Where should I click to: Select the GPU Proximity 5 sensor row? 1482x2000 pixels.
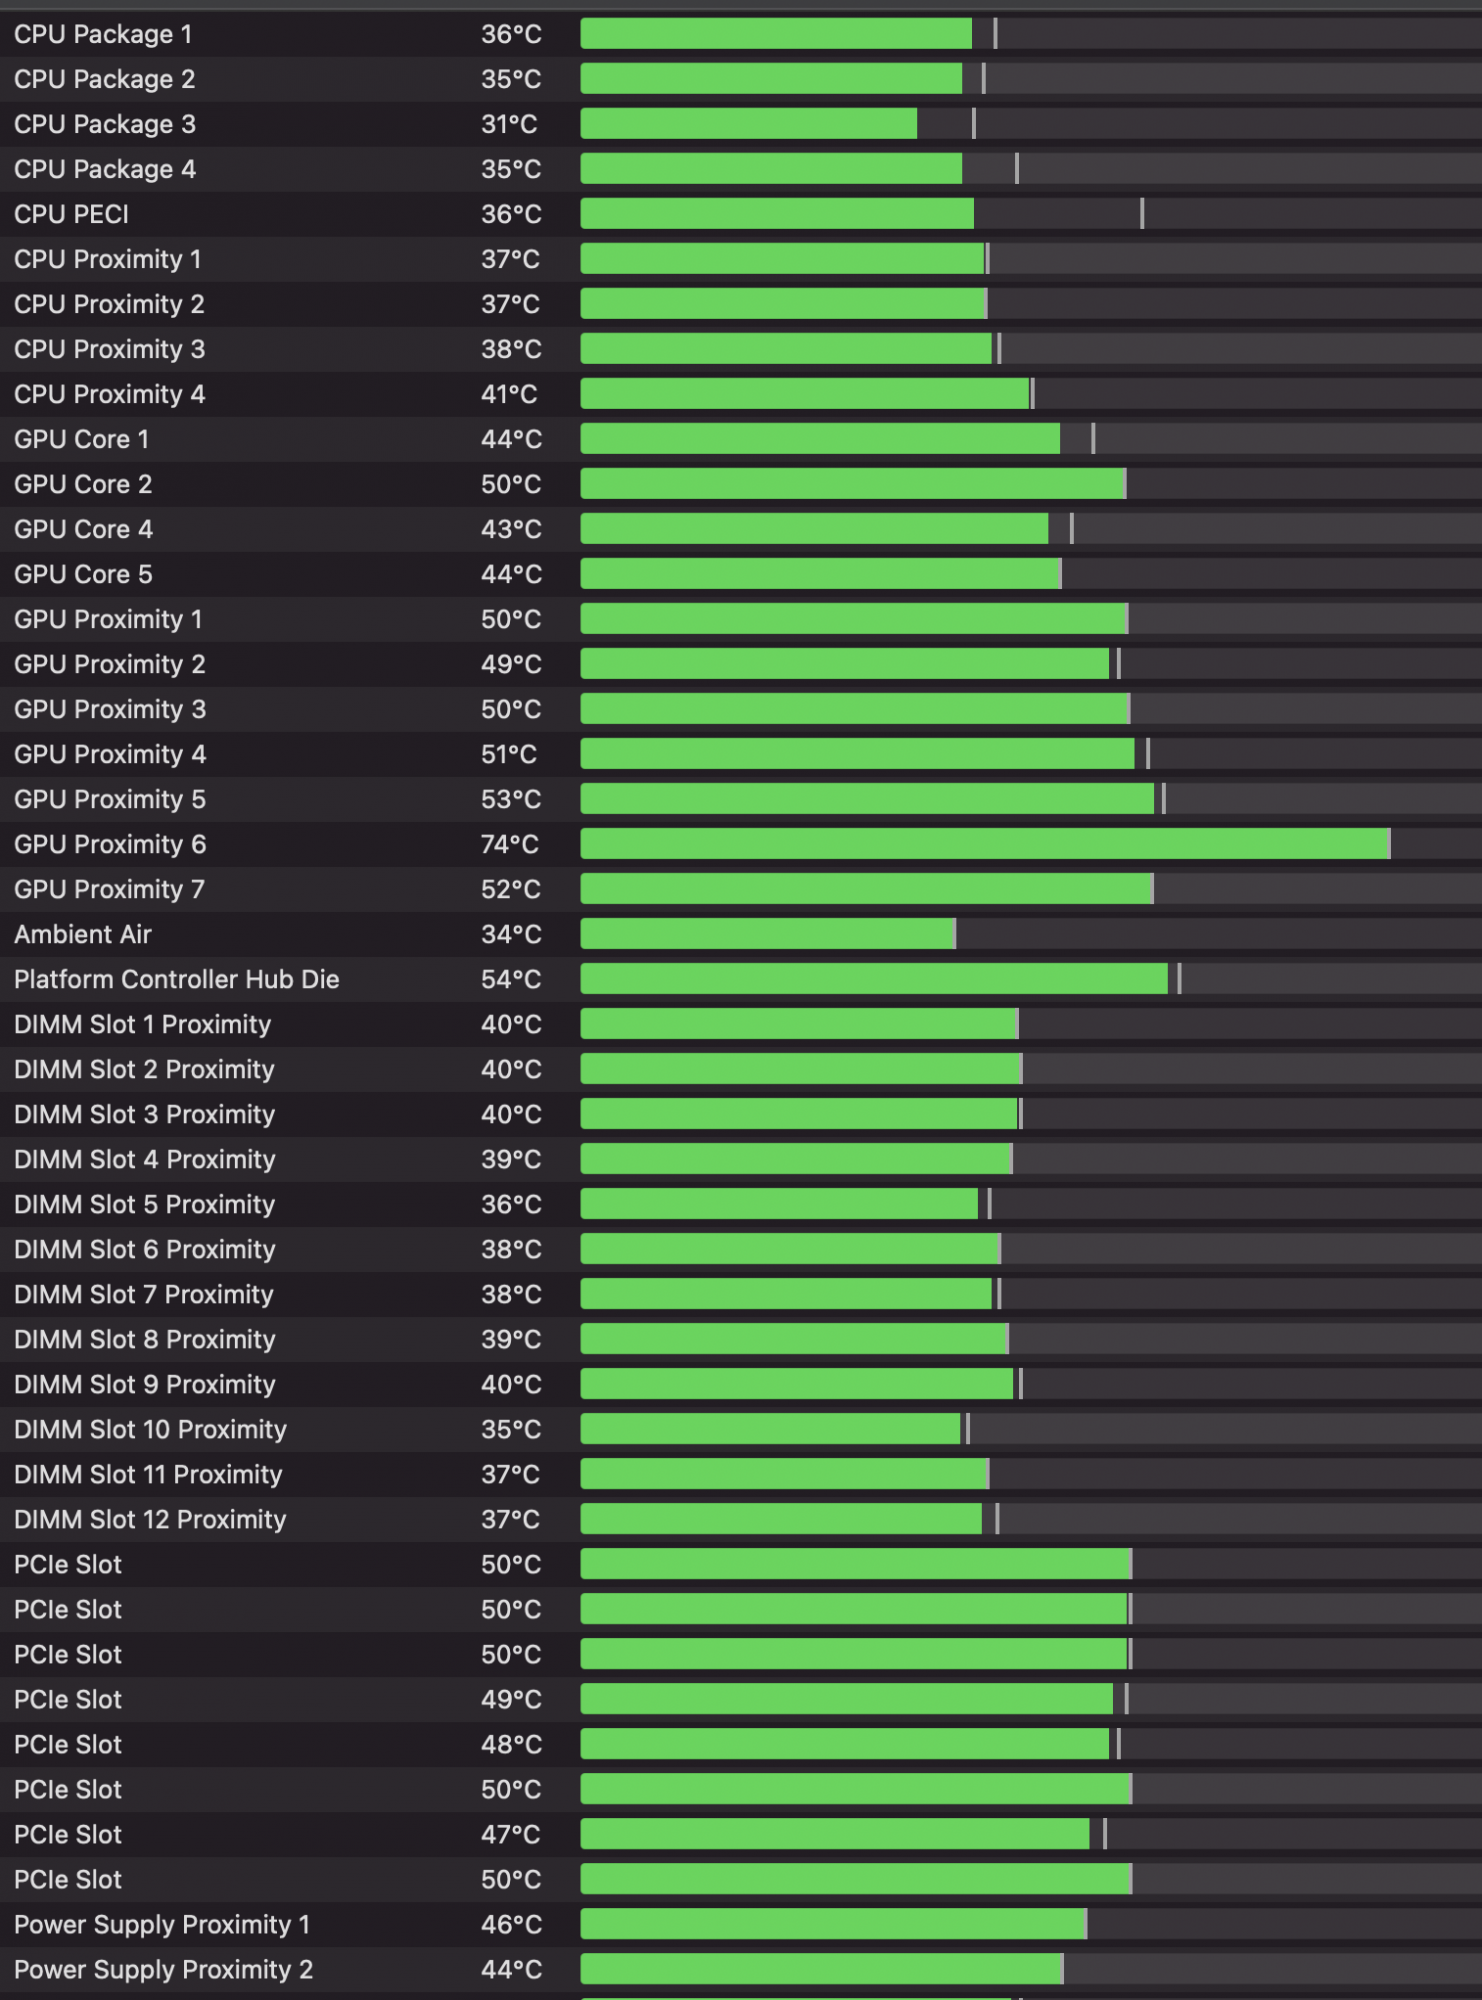pos(110,799)
